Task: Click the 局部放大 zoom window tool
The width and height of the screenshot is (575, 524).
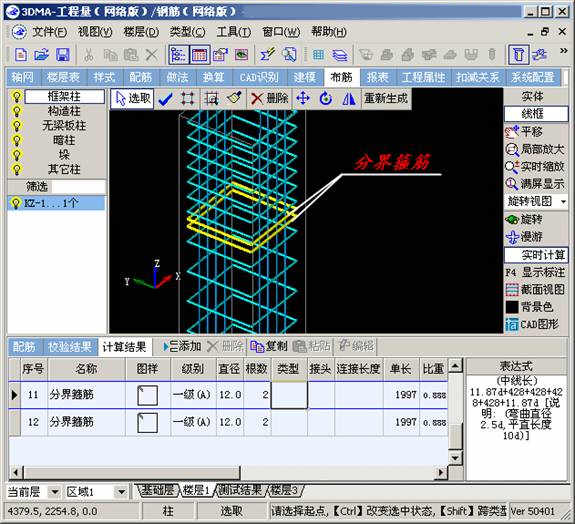Action: 535,149
